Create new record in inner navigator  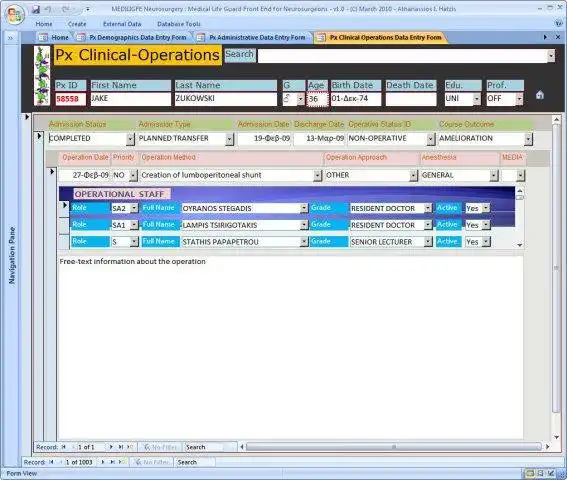tap(131, 447)
